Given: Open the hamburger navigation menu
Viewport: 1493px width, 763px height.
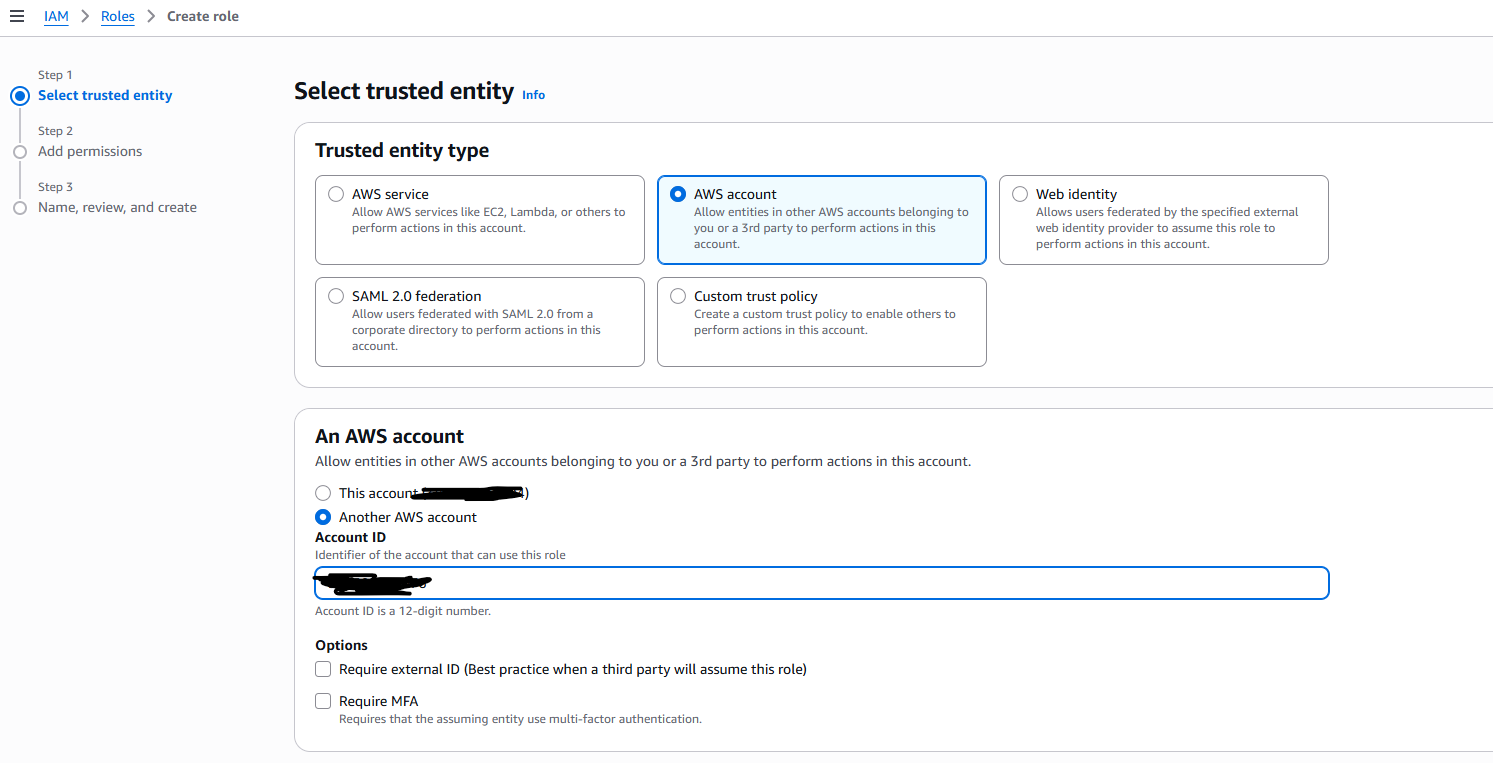Looking at the screenshot, I should (x=17, y=17).
